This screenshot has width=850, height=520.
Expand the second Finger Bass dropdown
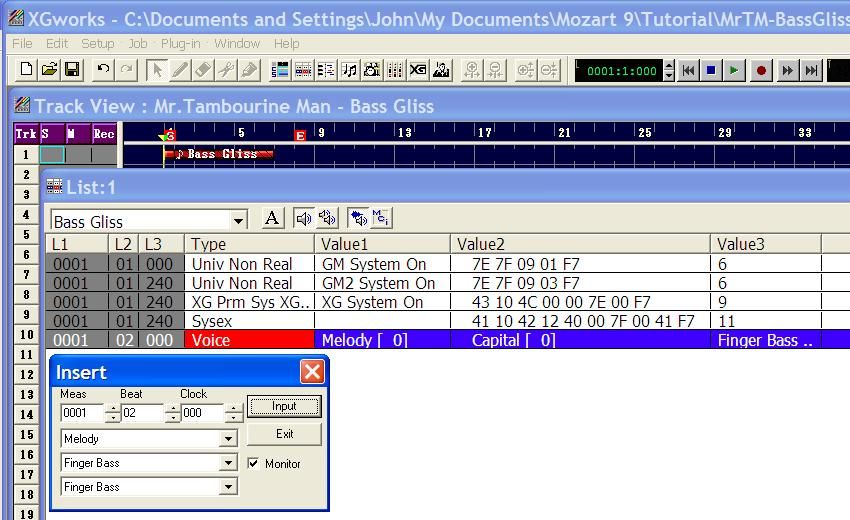click(x=229, y=486)
